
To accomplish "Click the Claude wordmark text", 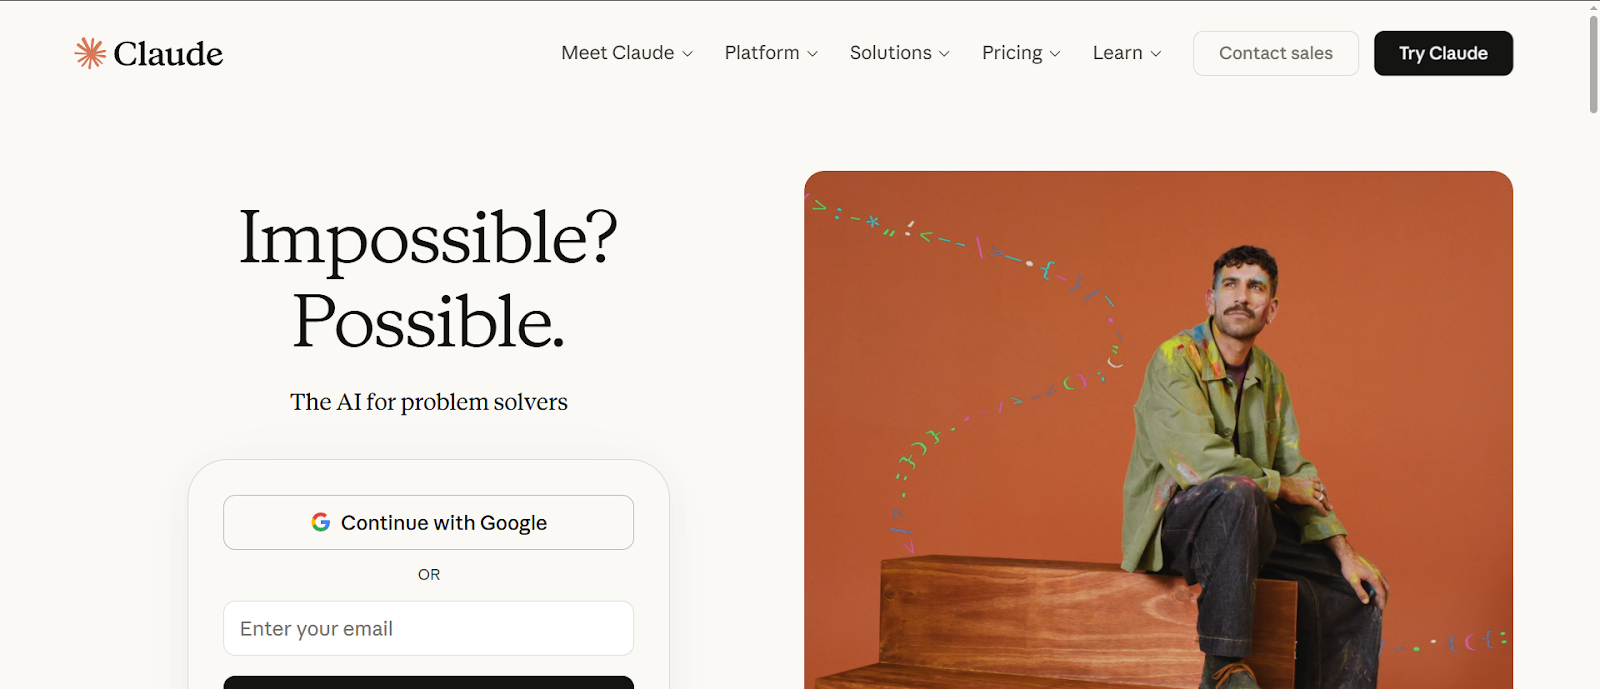I will click(x=168, y=53).
